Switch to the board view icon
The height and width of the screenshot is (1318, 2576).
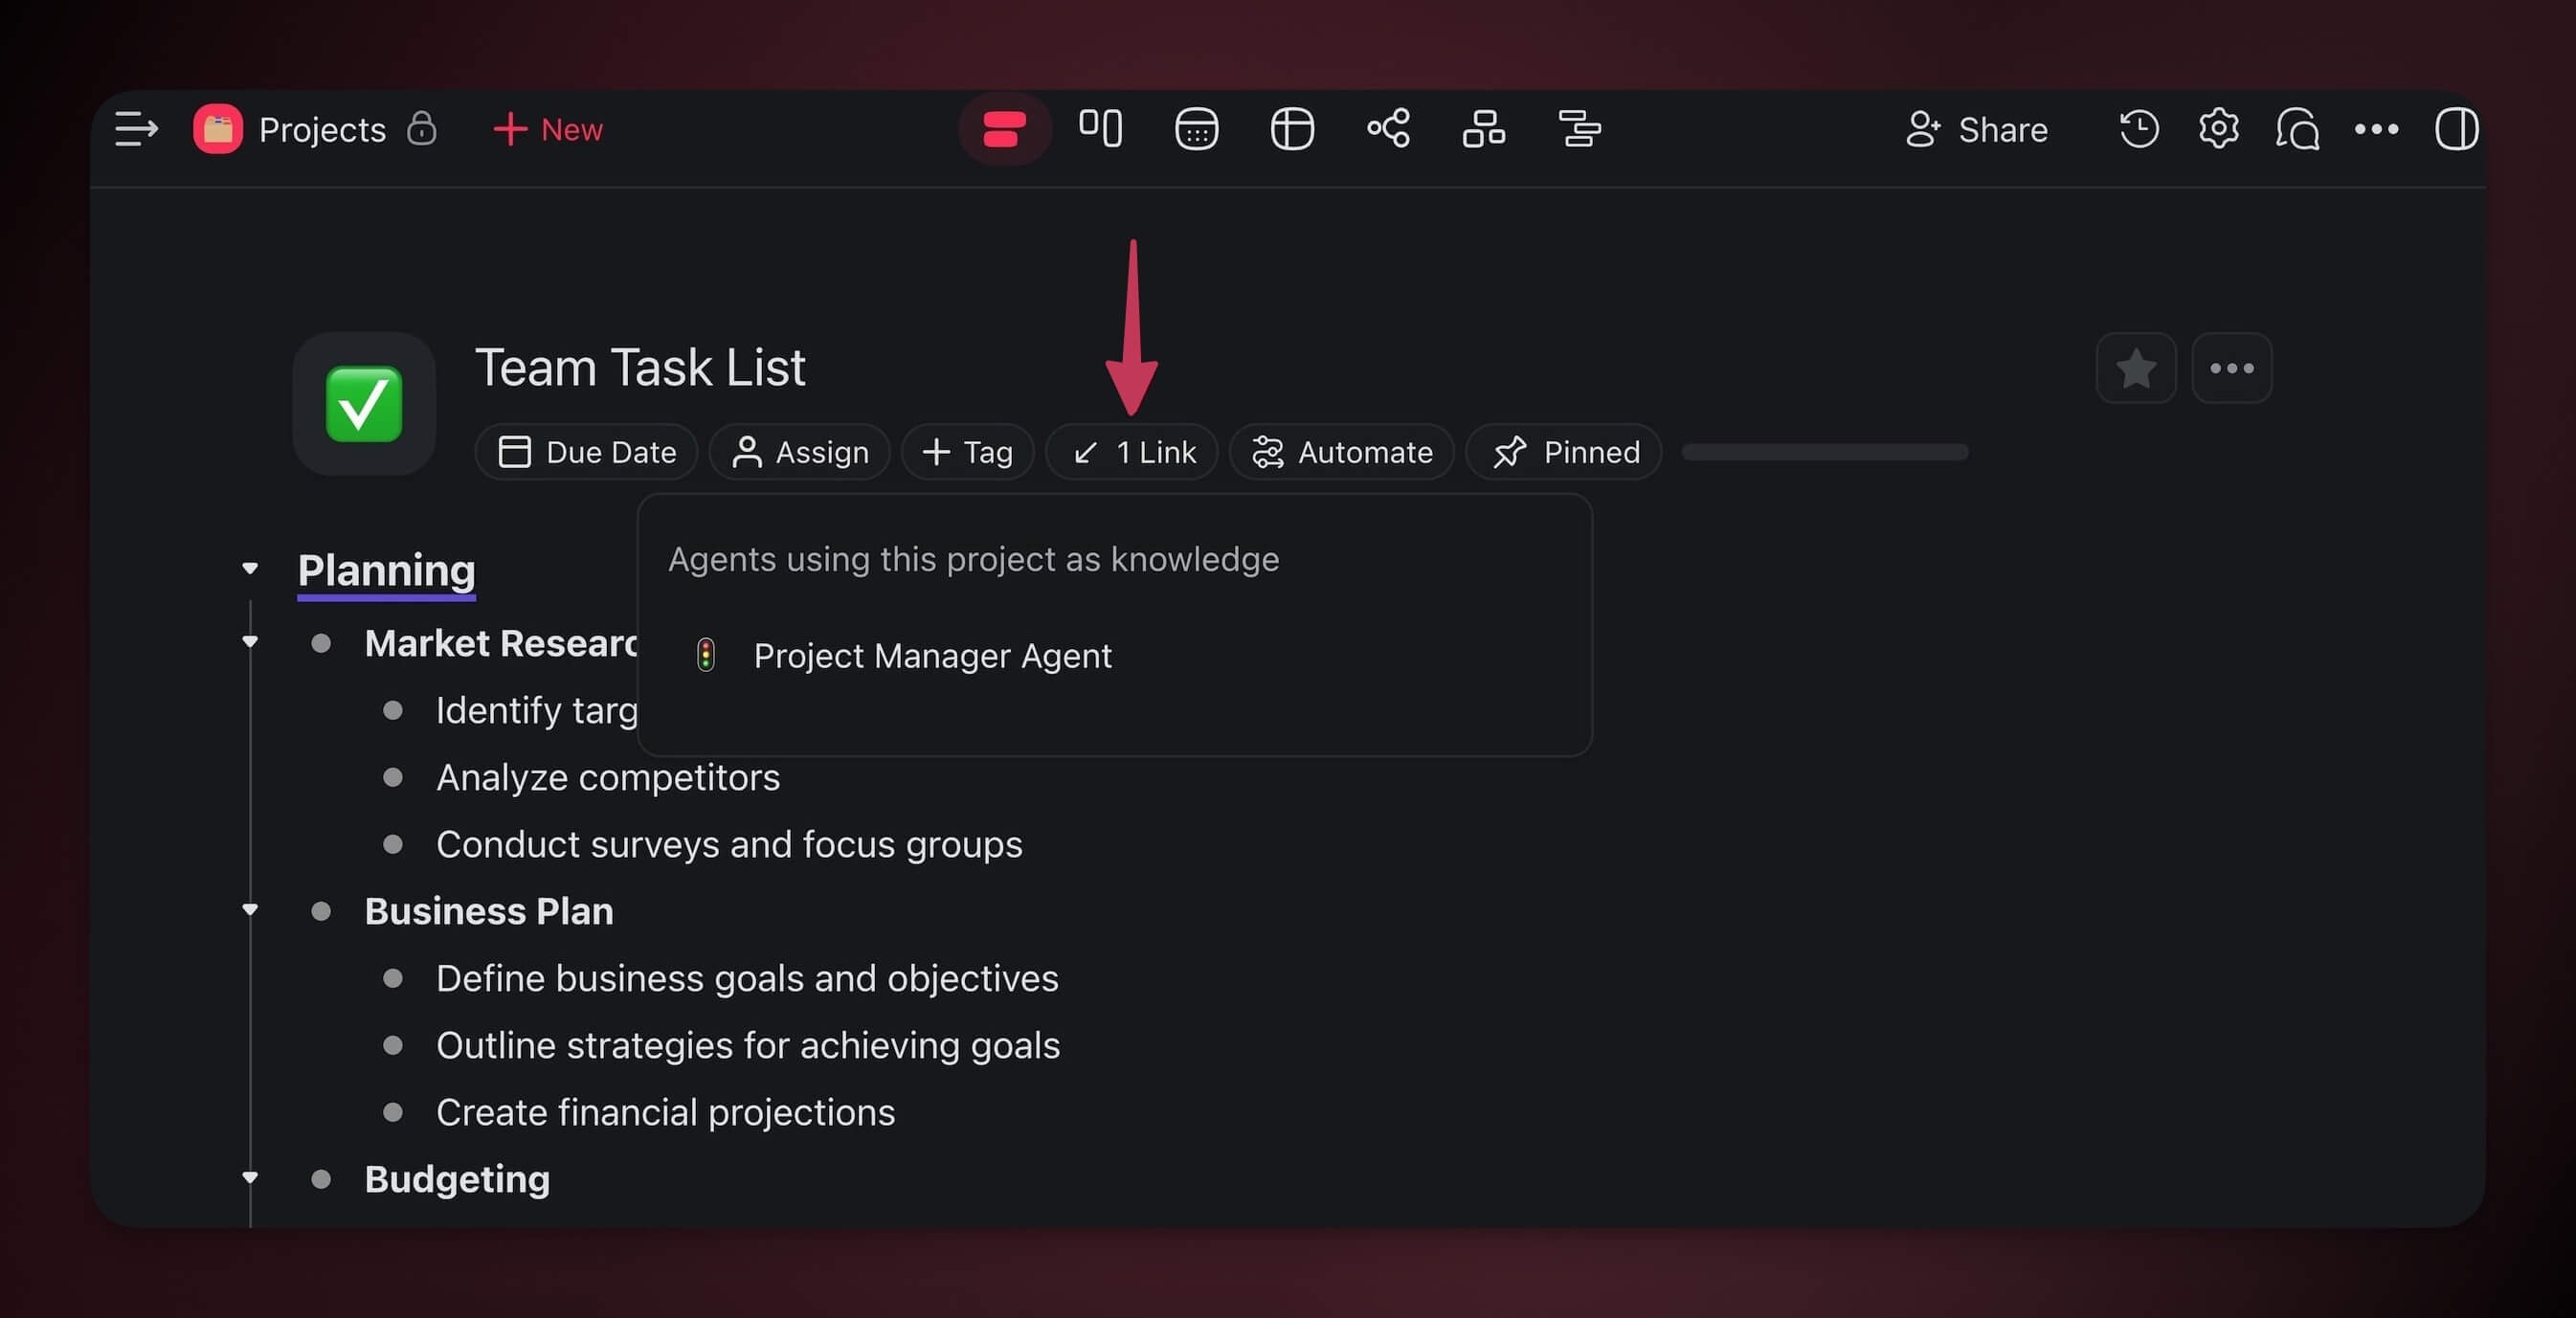pyautogui.click(x=1100, y=129)
